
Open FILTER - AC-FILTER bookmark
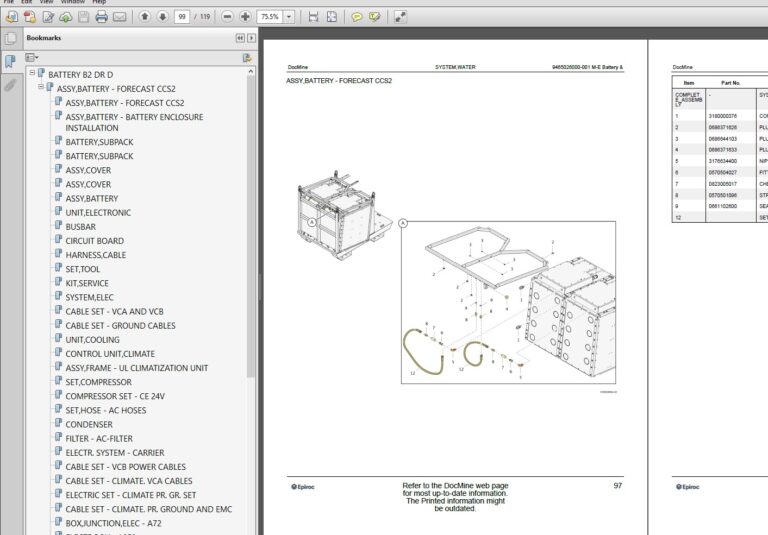tap(99, 439)
